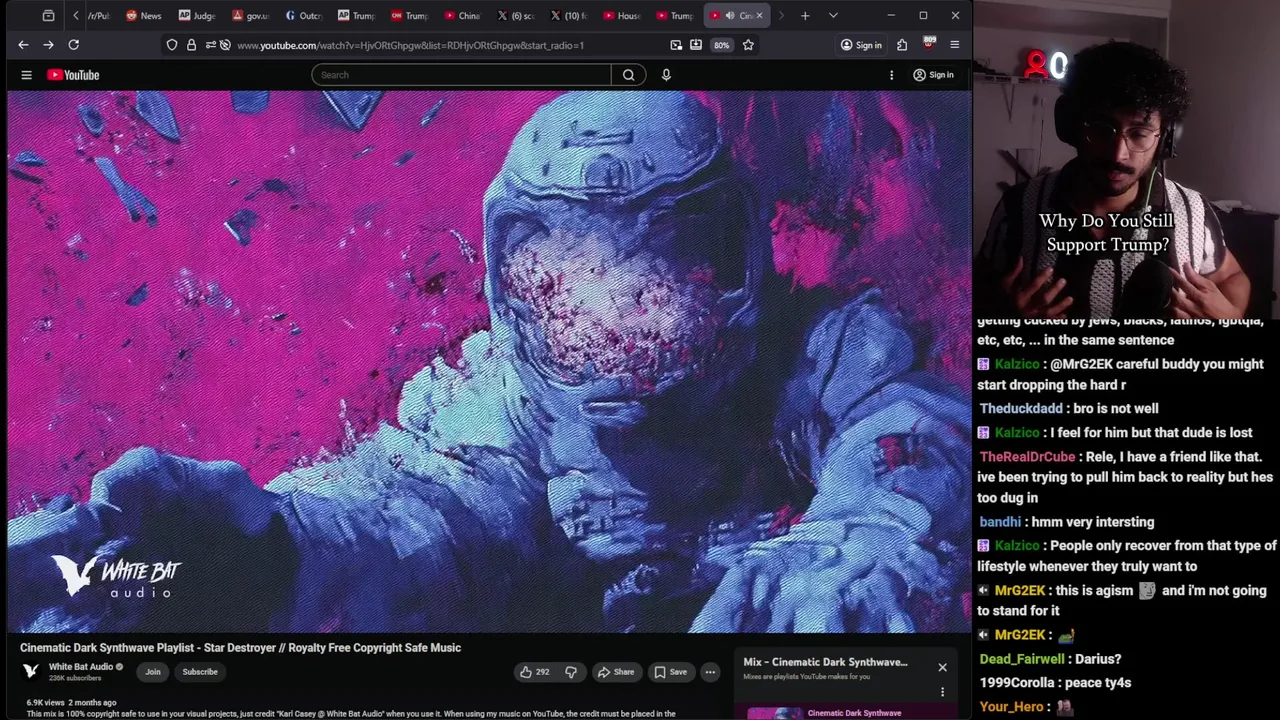
Task: Open the browser Sign in account button
Action: (x=861, y=45)
